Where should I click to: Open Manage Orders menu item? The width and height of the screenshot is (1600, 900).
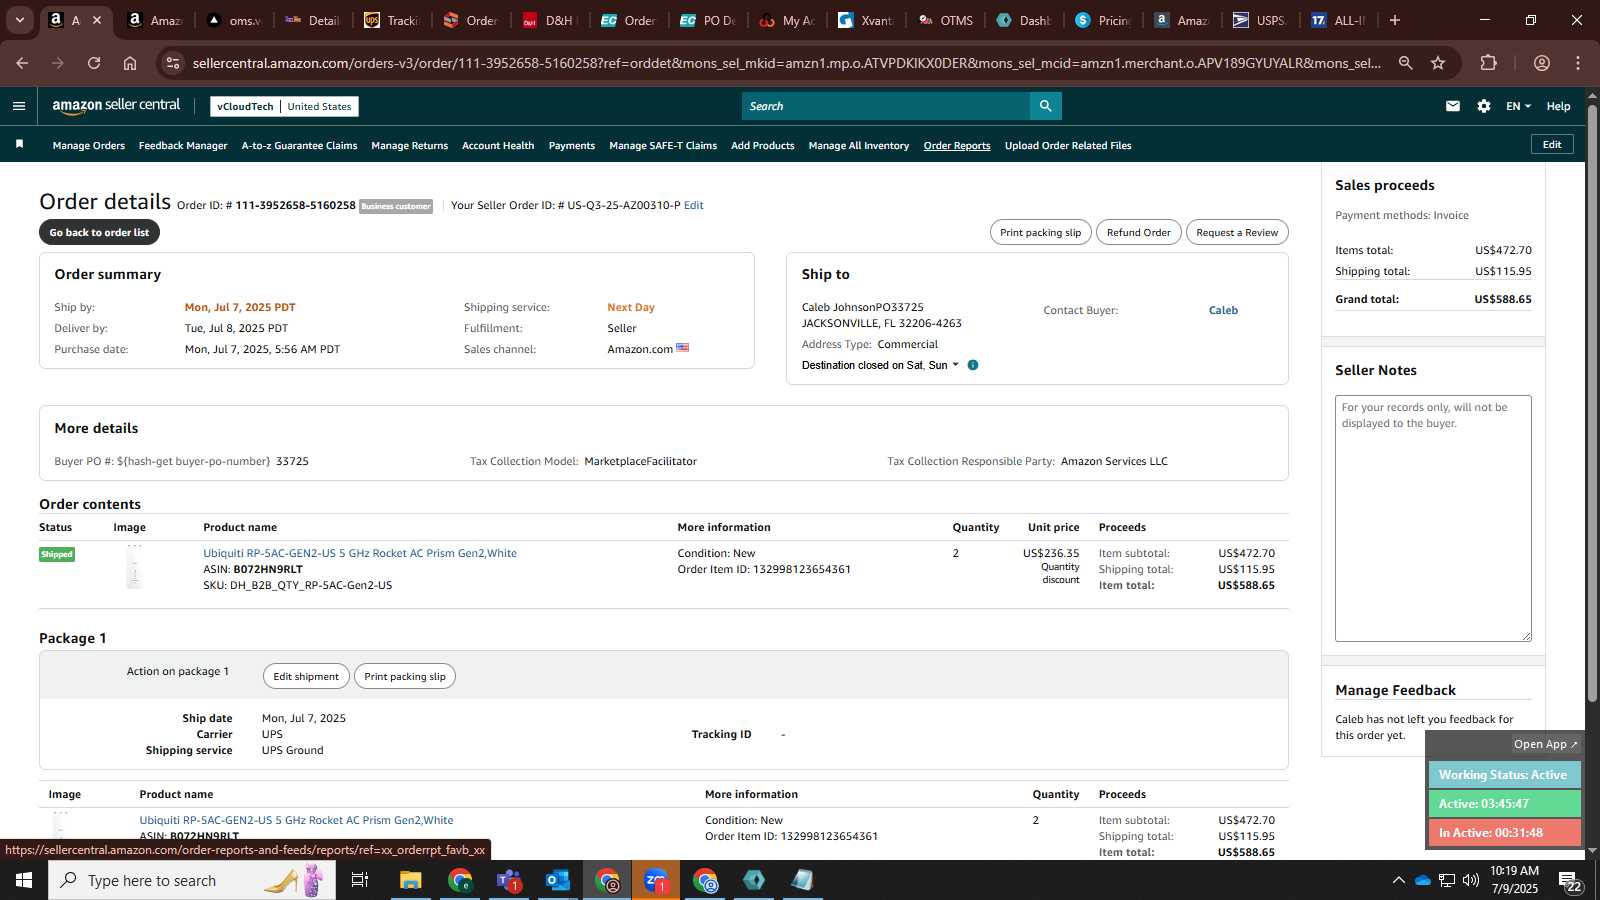[89, 145]
